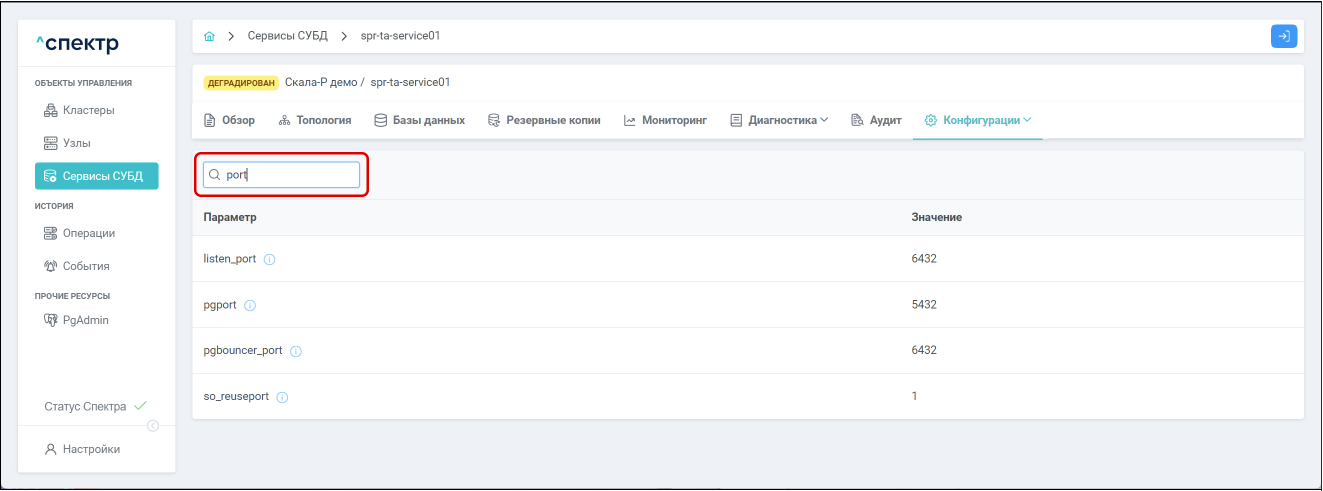Open the Мониторинг tab
This screenshot has width=1323, height=491.
point(665,120)
